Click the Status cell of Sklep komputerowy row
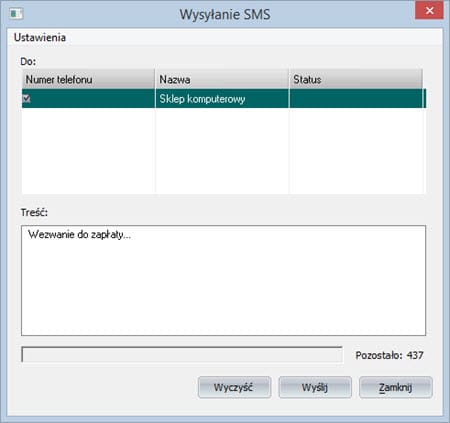This screenshot has width=450, height=423. (x=356, y=99)
